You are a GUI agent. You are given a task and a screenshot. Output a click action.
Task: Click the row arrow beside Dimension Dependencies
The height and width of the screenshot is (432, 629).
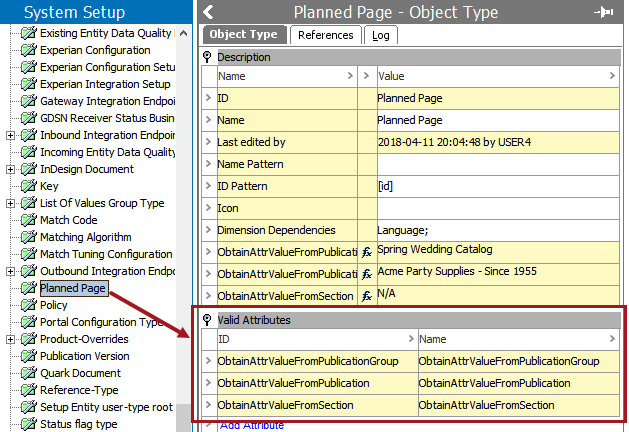[x=208, y=230]
